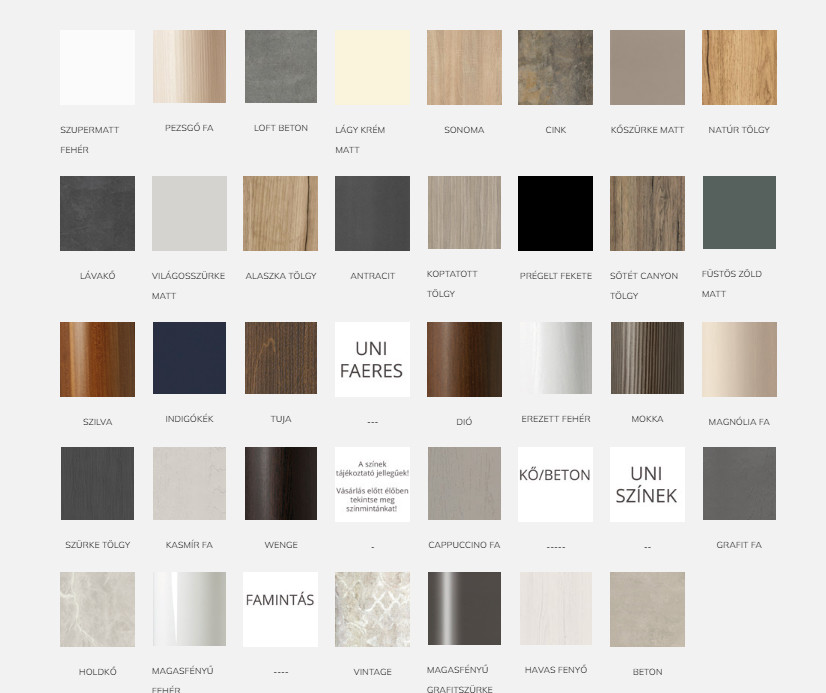Pick the Lávakő dark stone swatch
This screenshot has height=693, width=826.
coord(97,213)
